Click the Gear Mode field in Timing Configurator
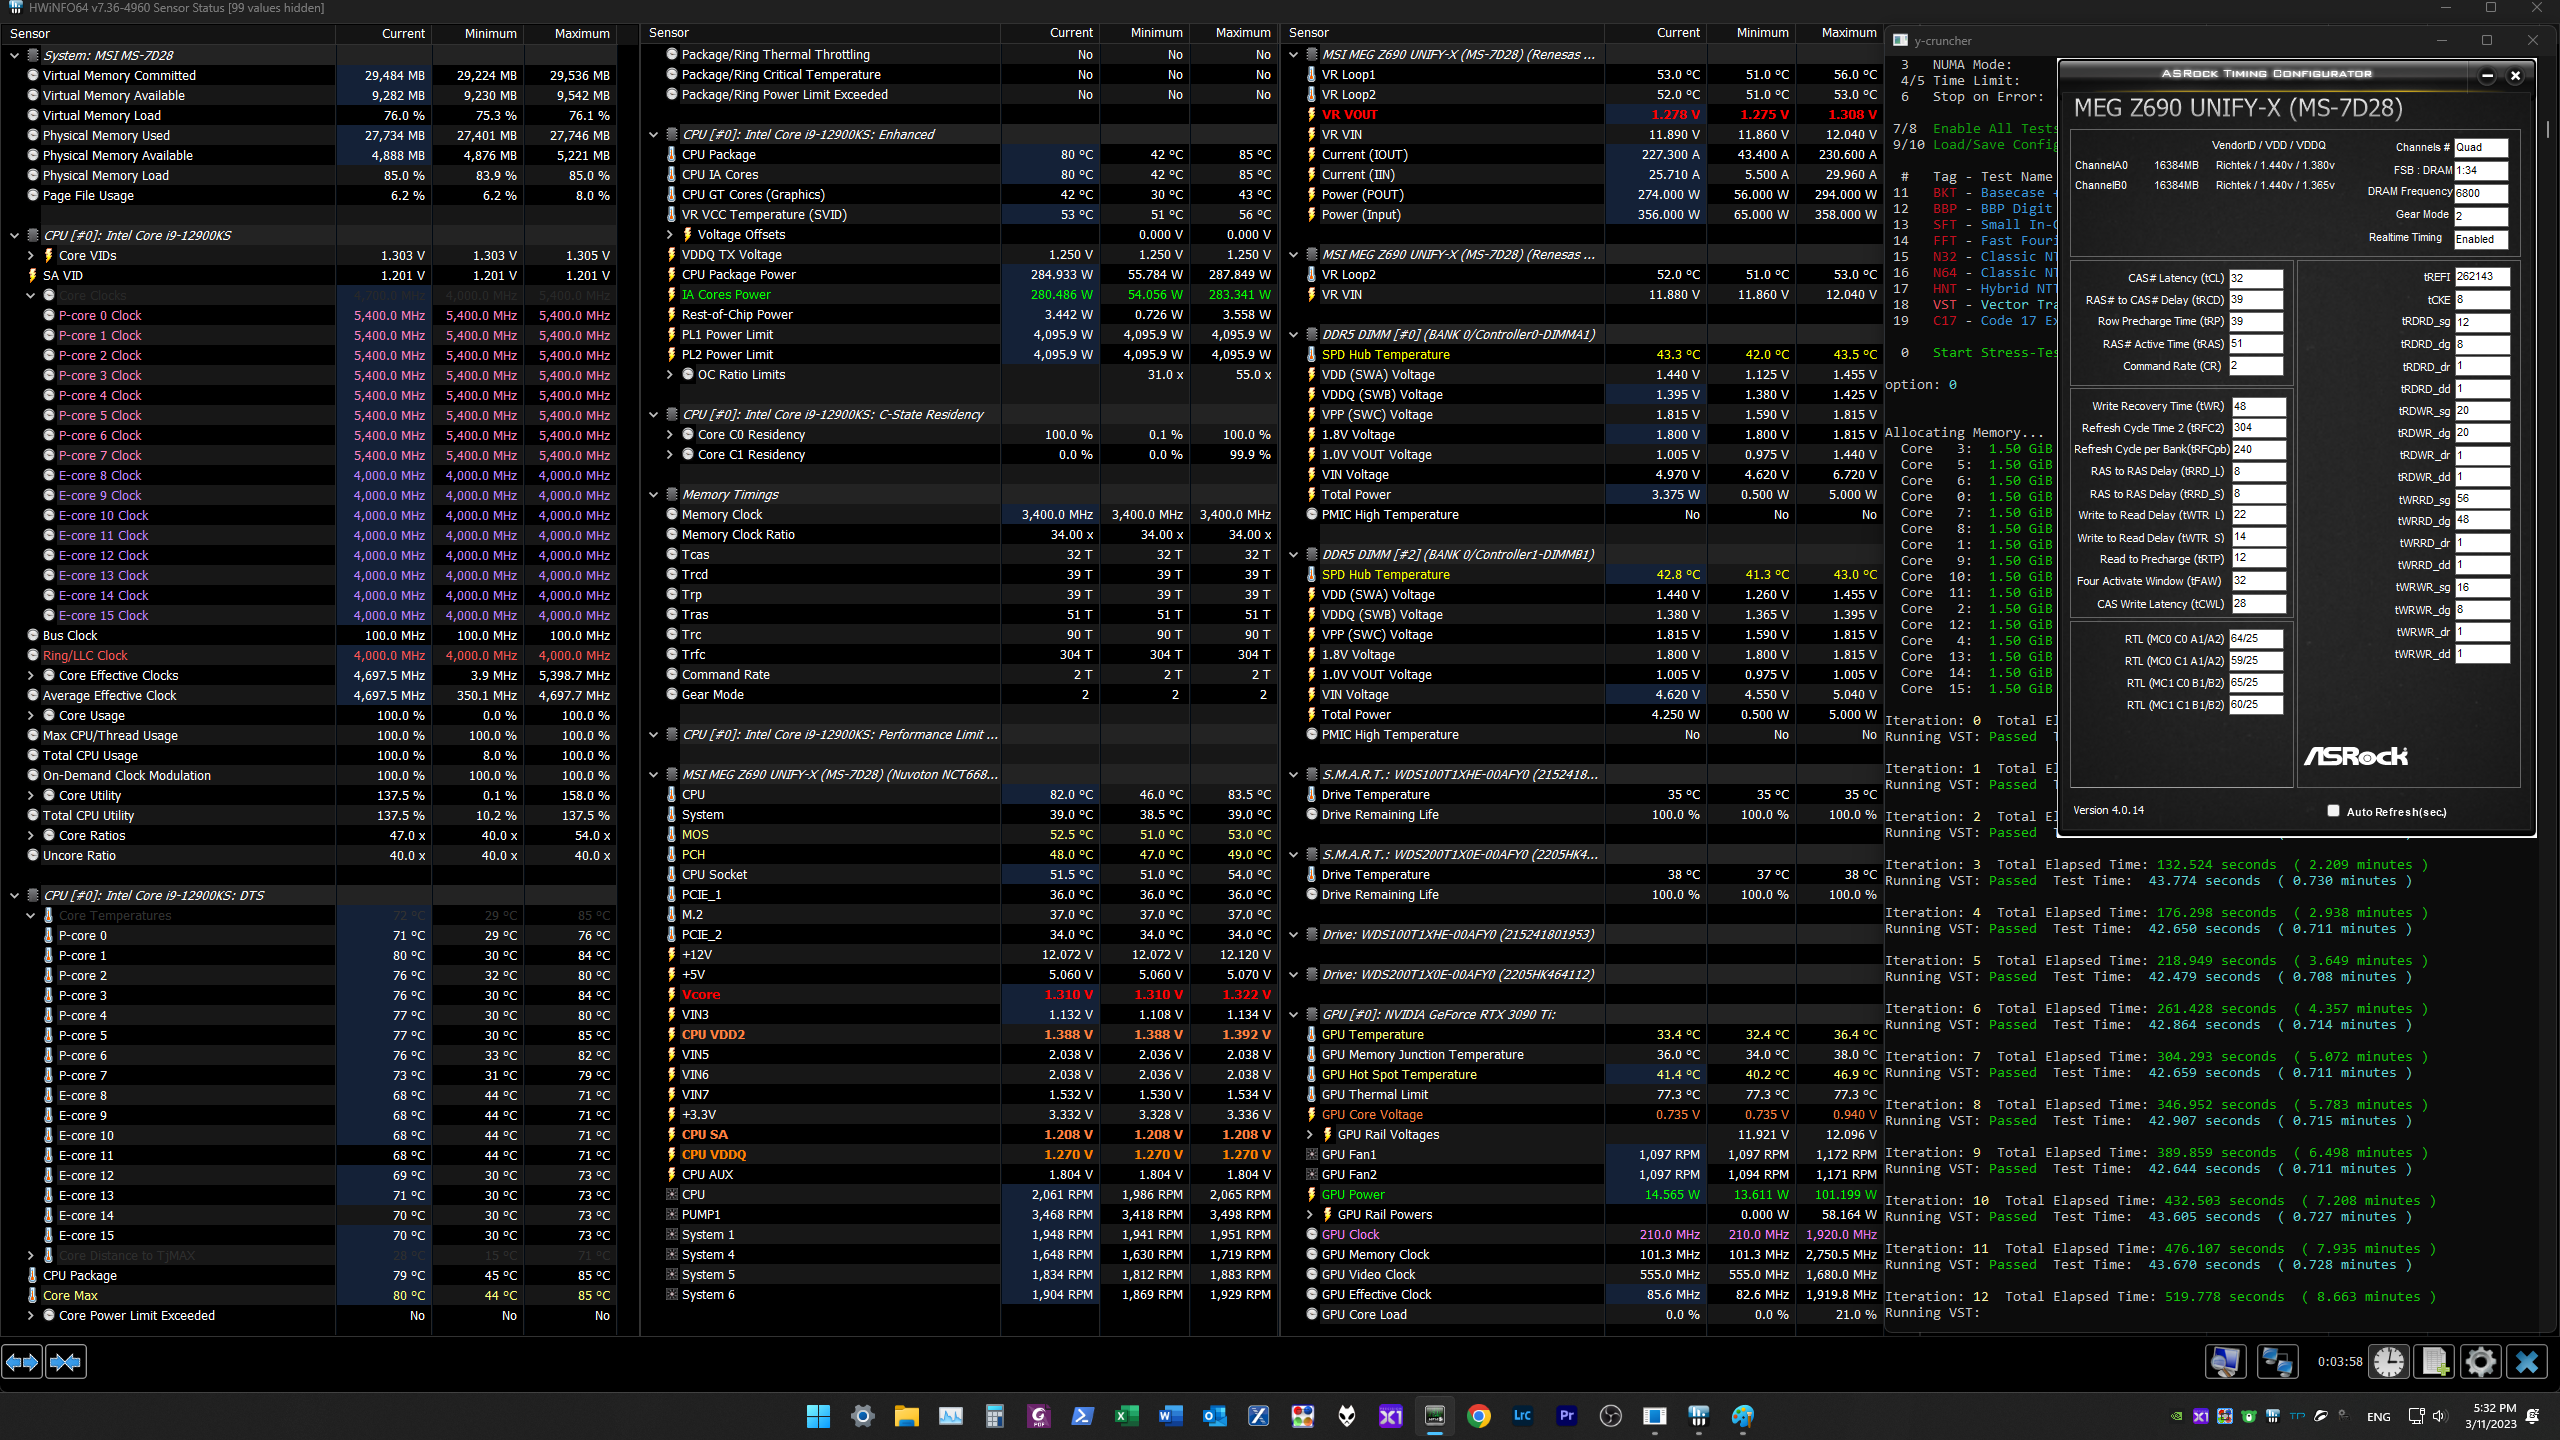 (x=2482, y=216)
